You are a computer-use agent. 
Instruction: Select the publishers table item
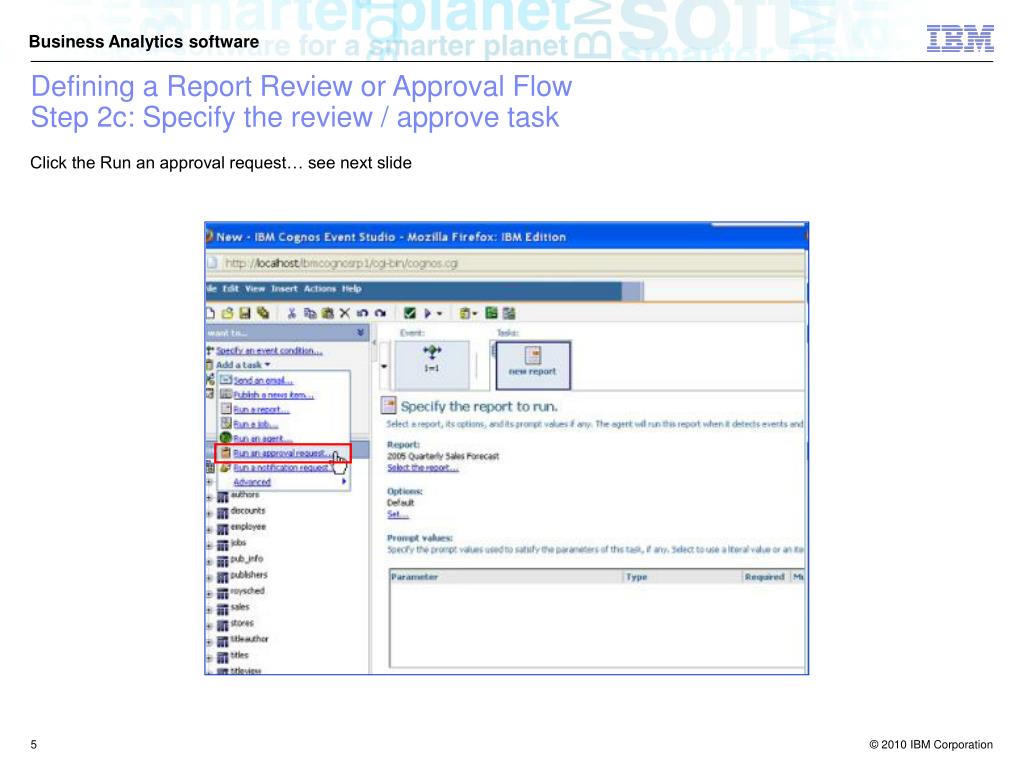(249, 575)
